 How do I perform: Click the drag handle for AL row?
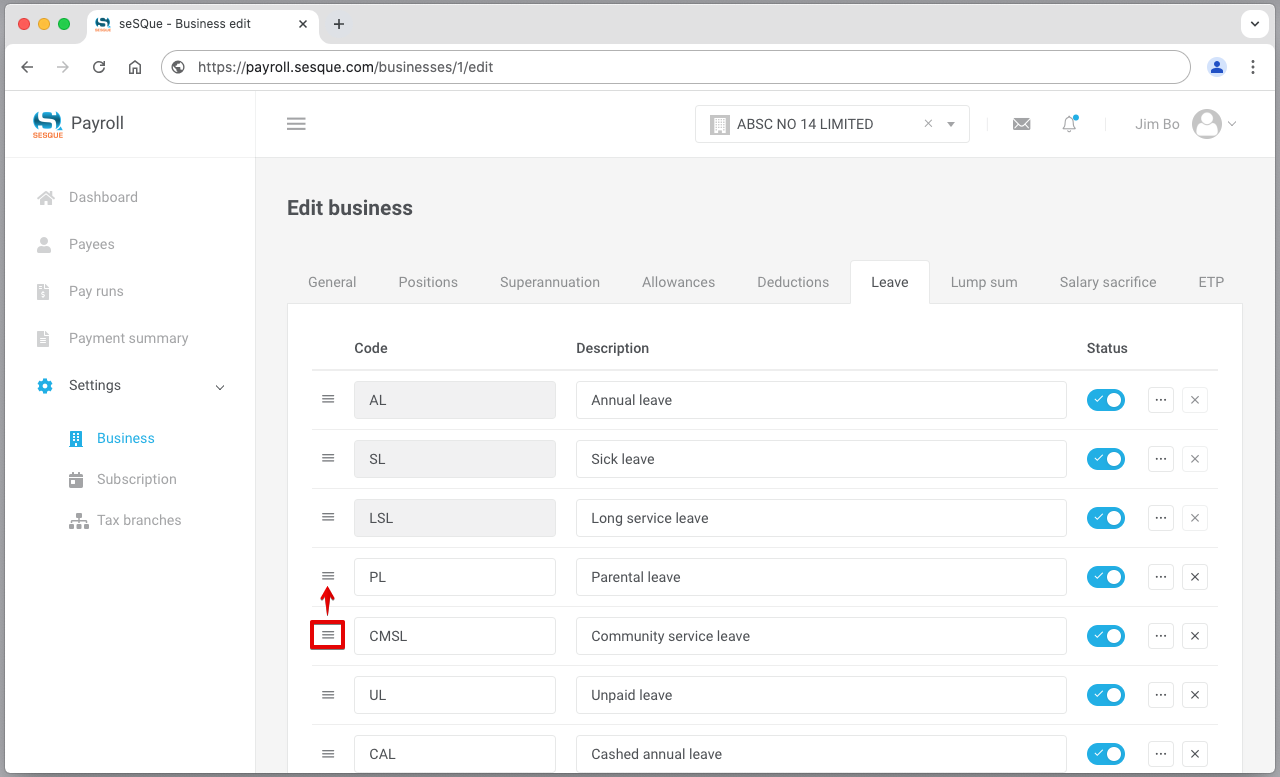pos(328,400)
